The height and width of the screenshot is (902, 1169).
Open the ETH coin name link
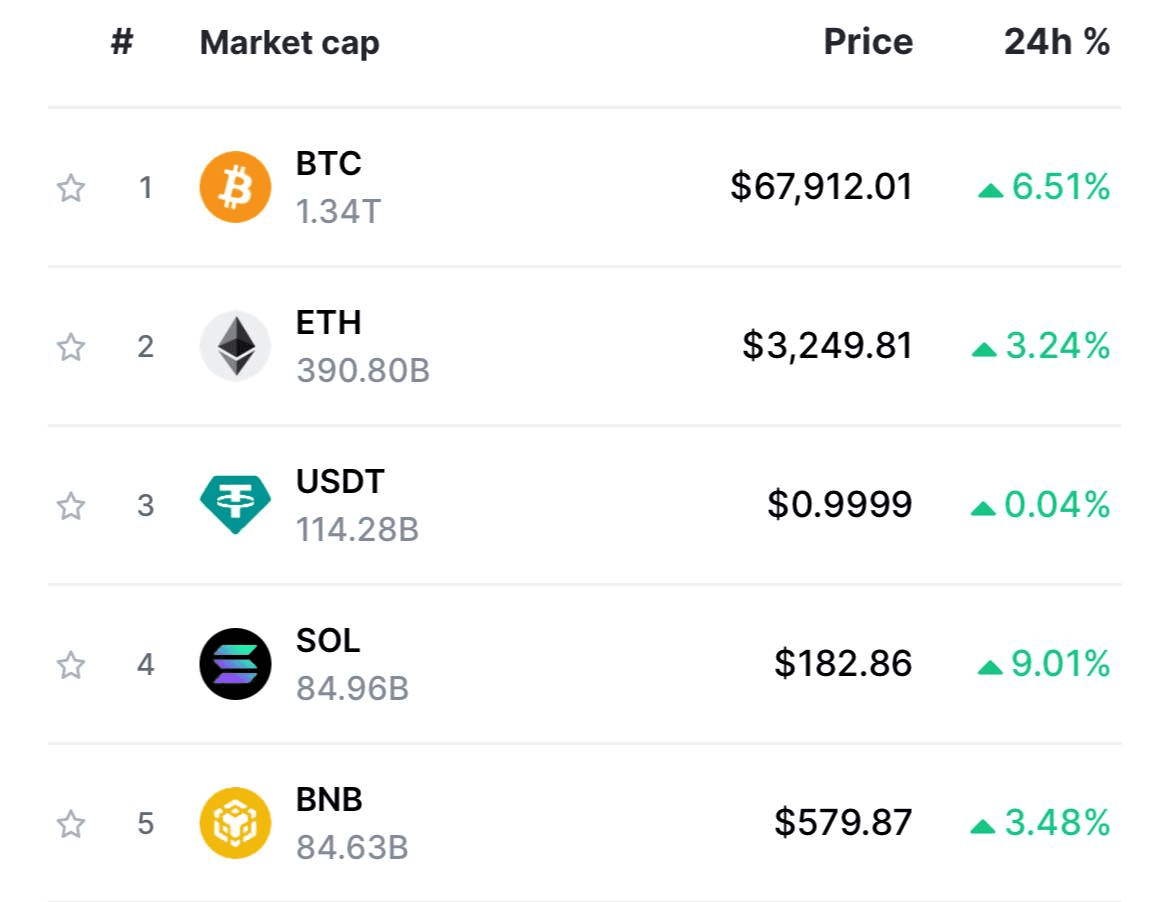(328, 323)
